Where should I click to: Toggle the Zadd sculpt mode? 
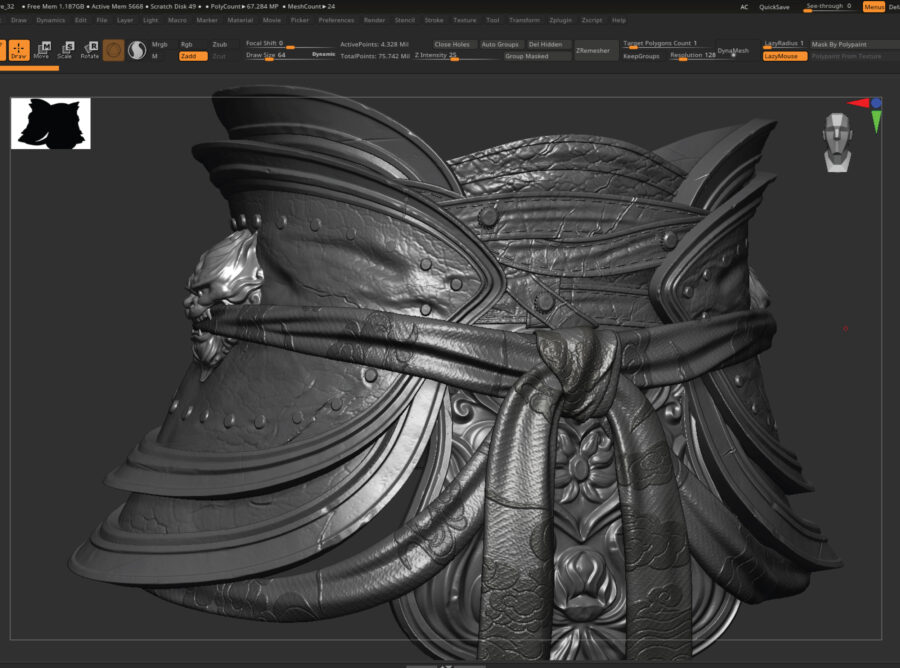[193, 56]
